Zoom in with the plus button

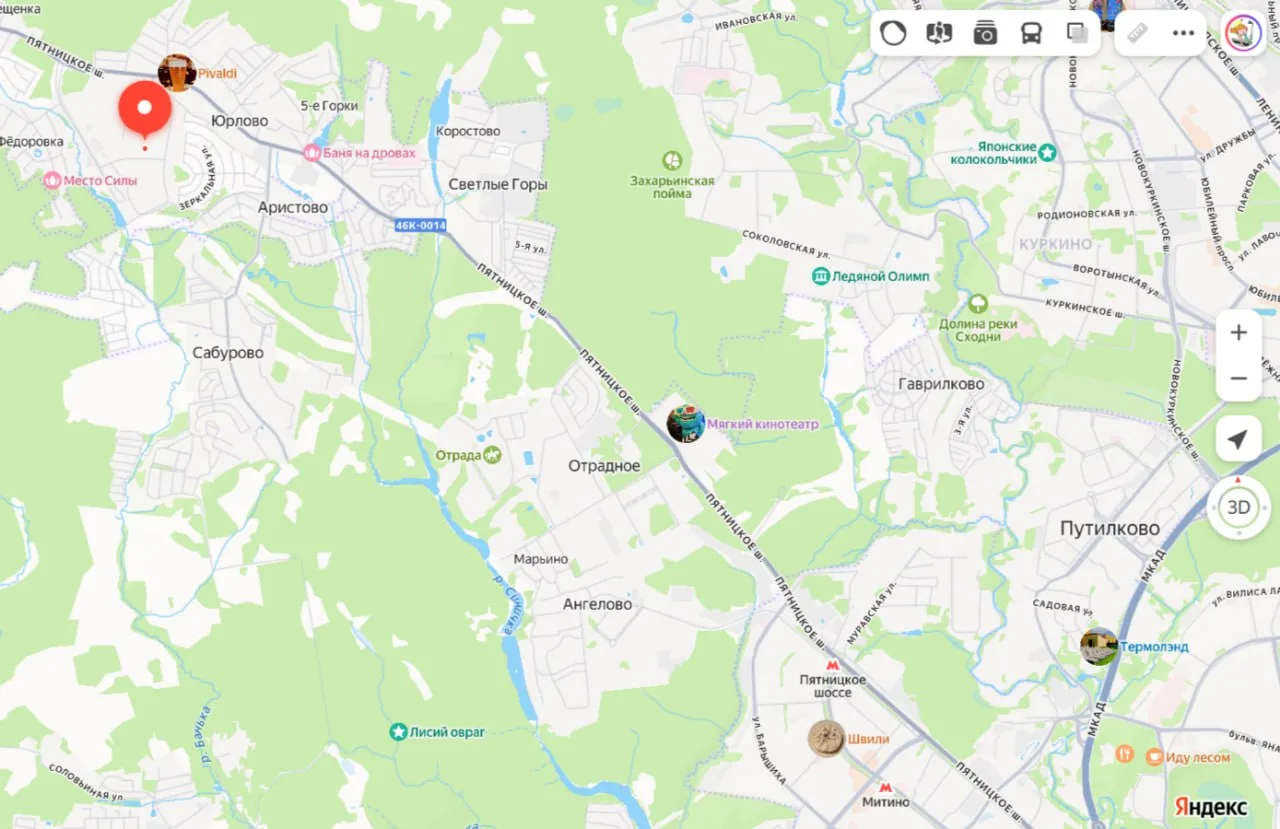(x=1239, y=333)
